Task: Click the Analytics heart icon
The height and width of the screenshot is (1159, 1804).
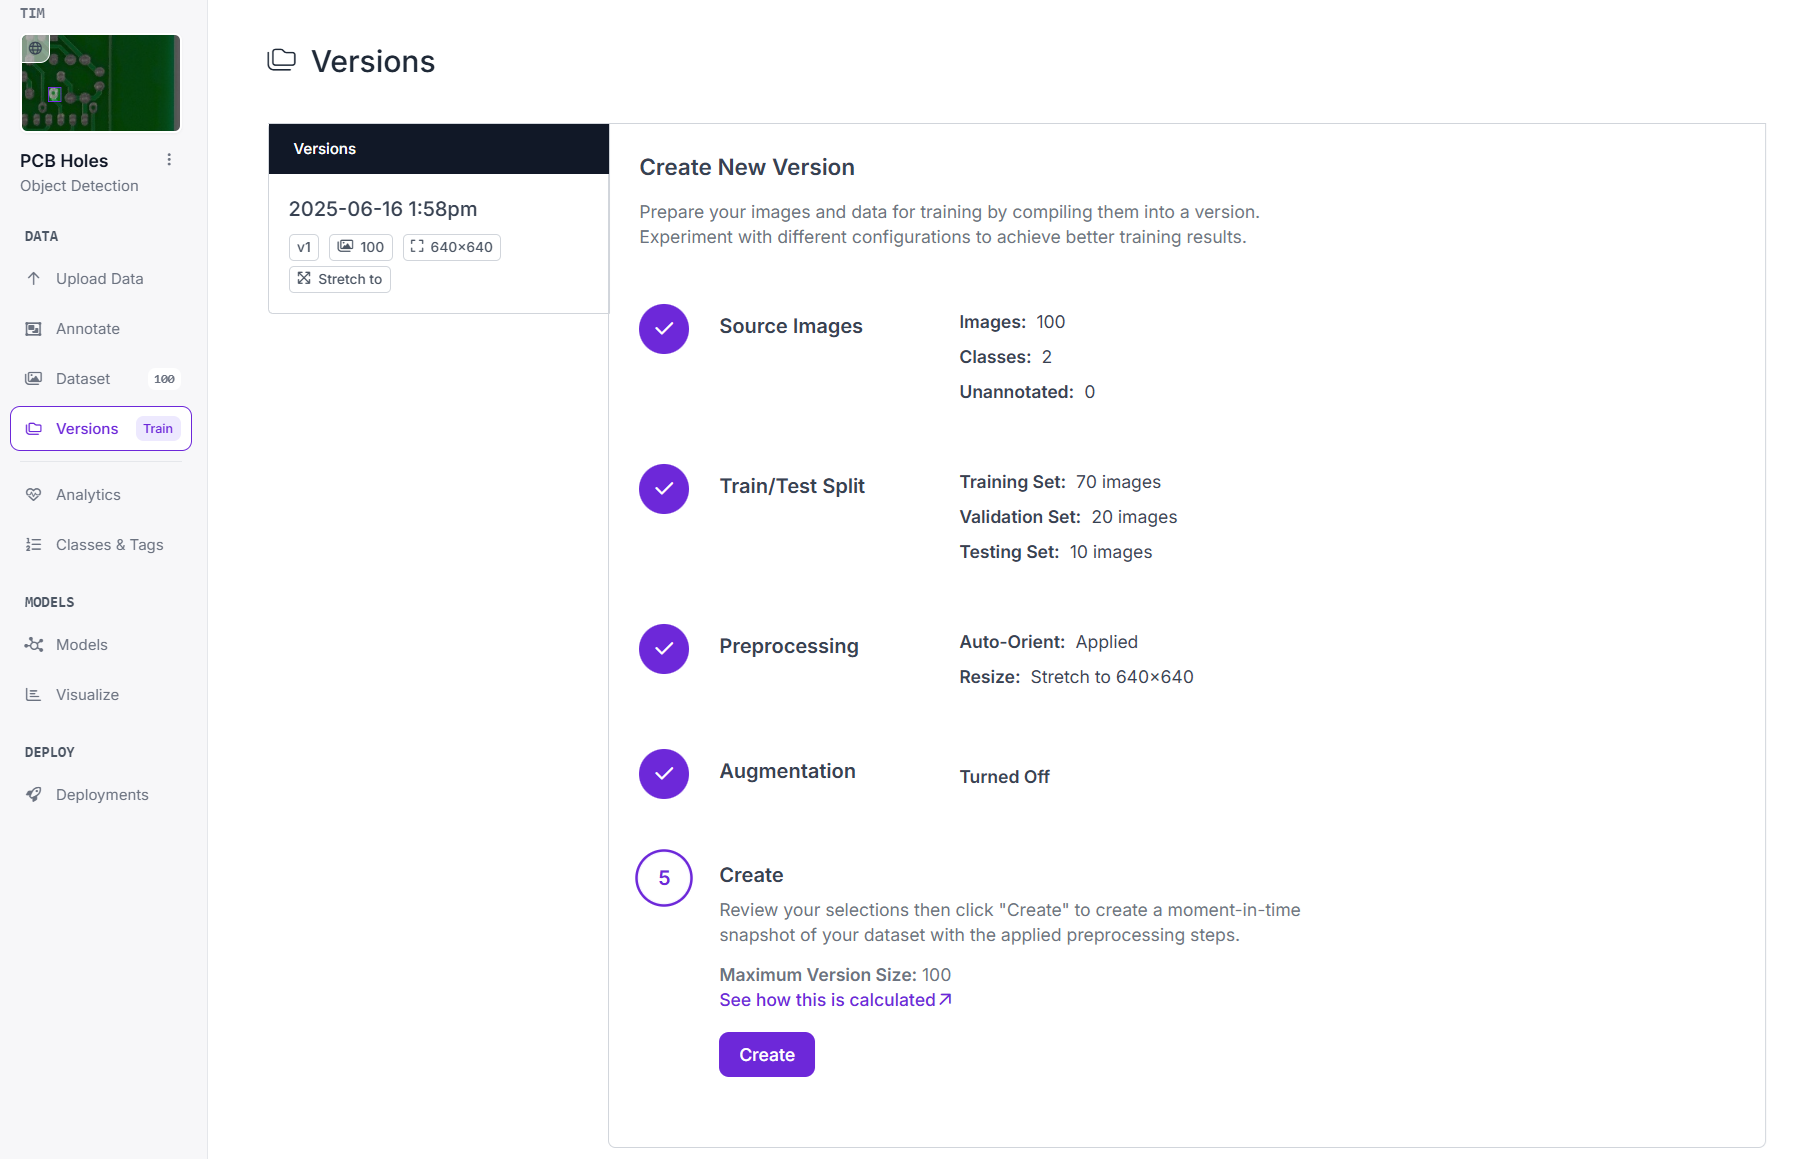Action: [x=34, y=495]
